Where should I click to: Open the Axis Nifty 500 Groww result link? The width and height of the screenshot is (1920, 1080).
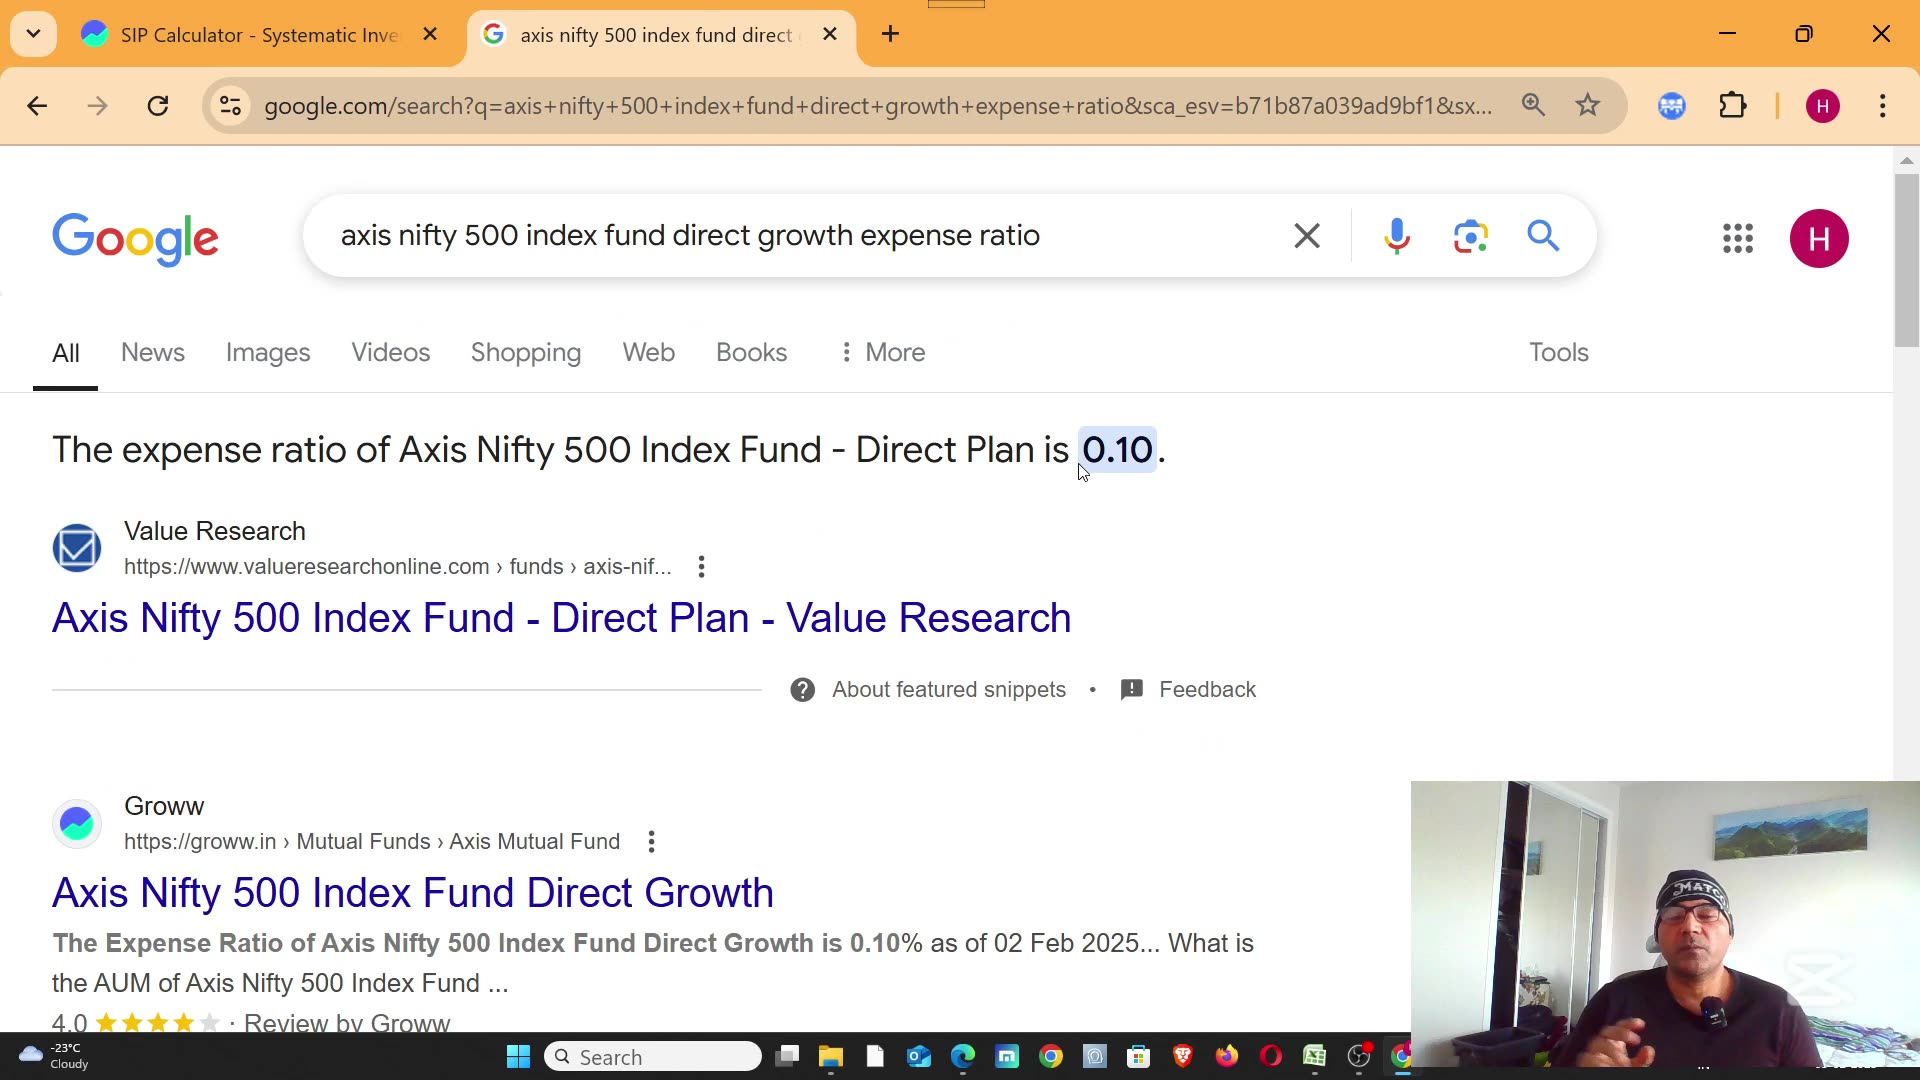tap(412, 893)
